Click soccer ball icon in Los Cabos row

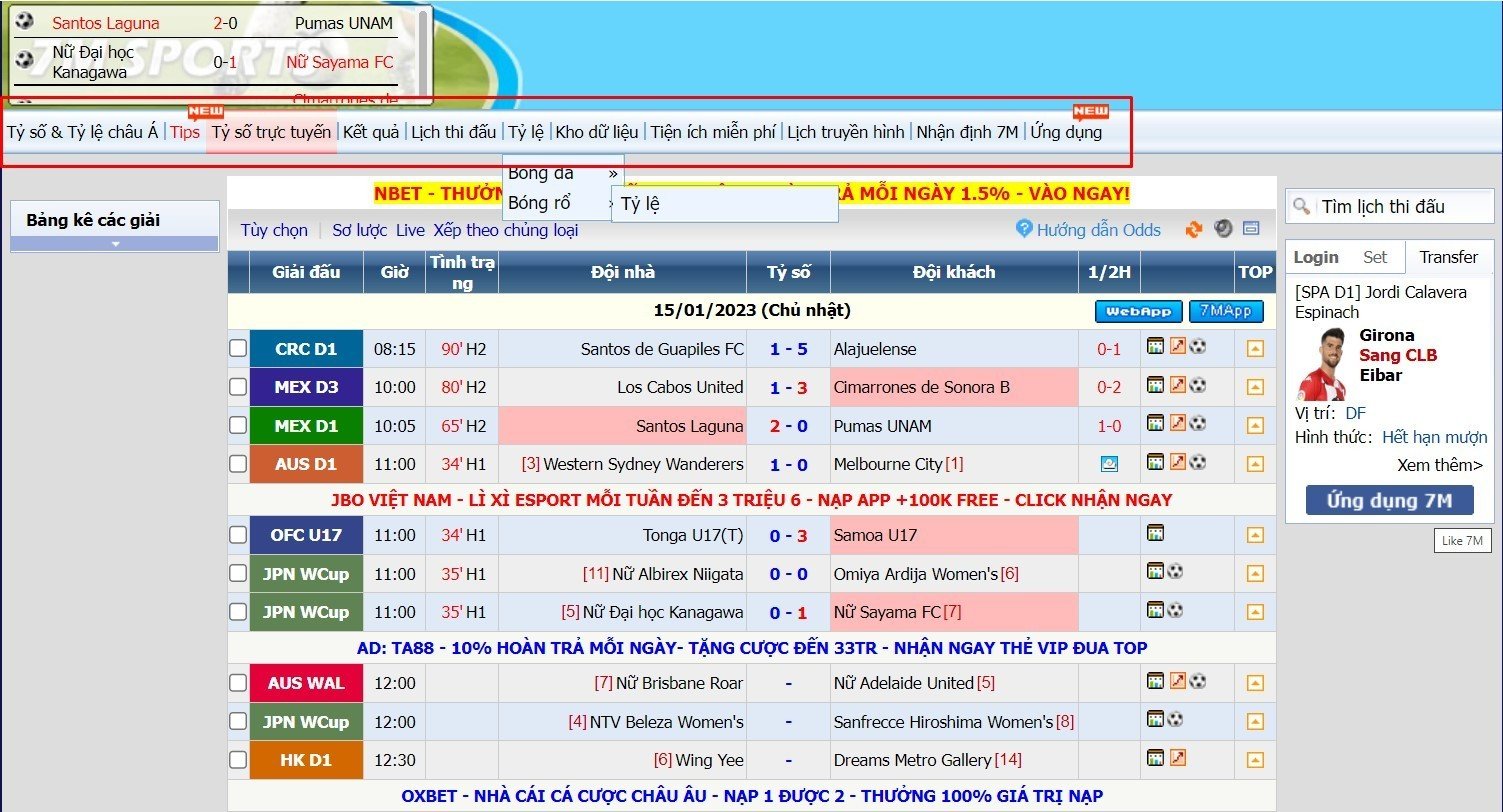pos(1197,385)
